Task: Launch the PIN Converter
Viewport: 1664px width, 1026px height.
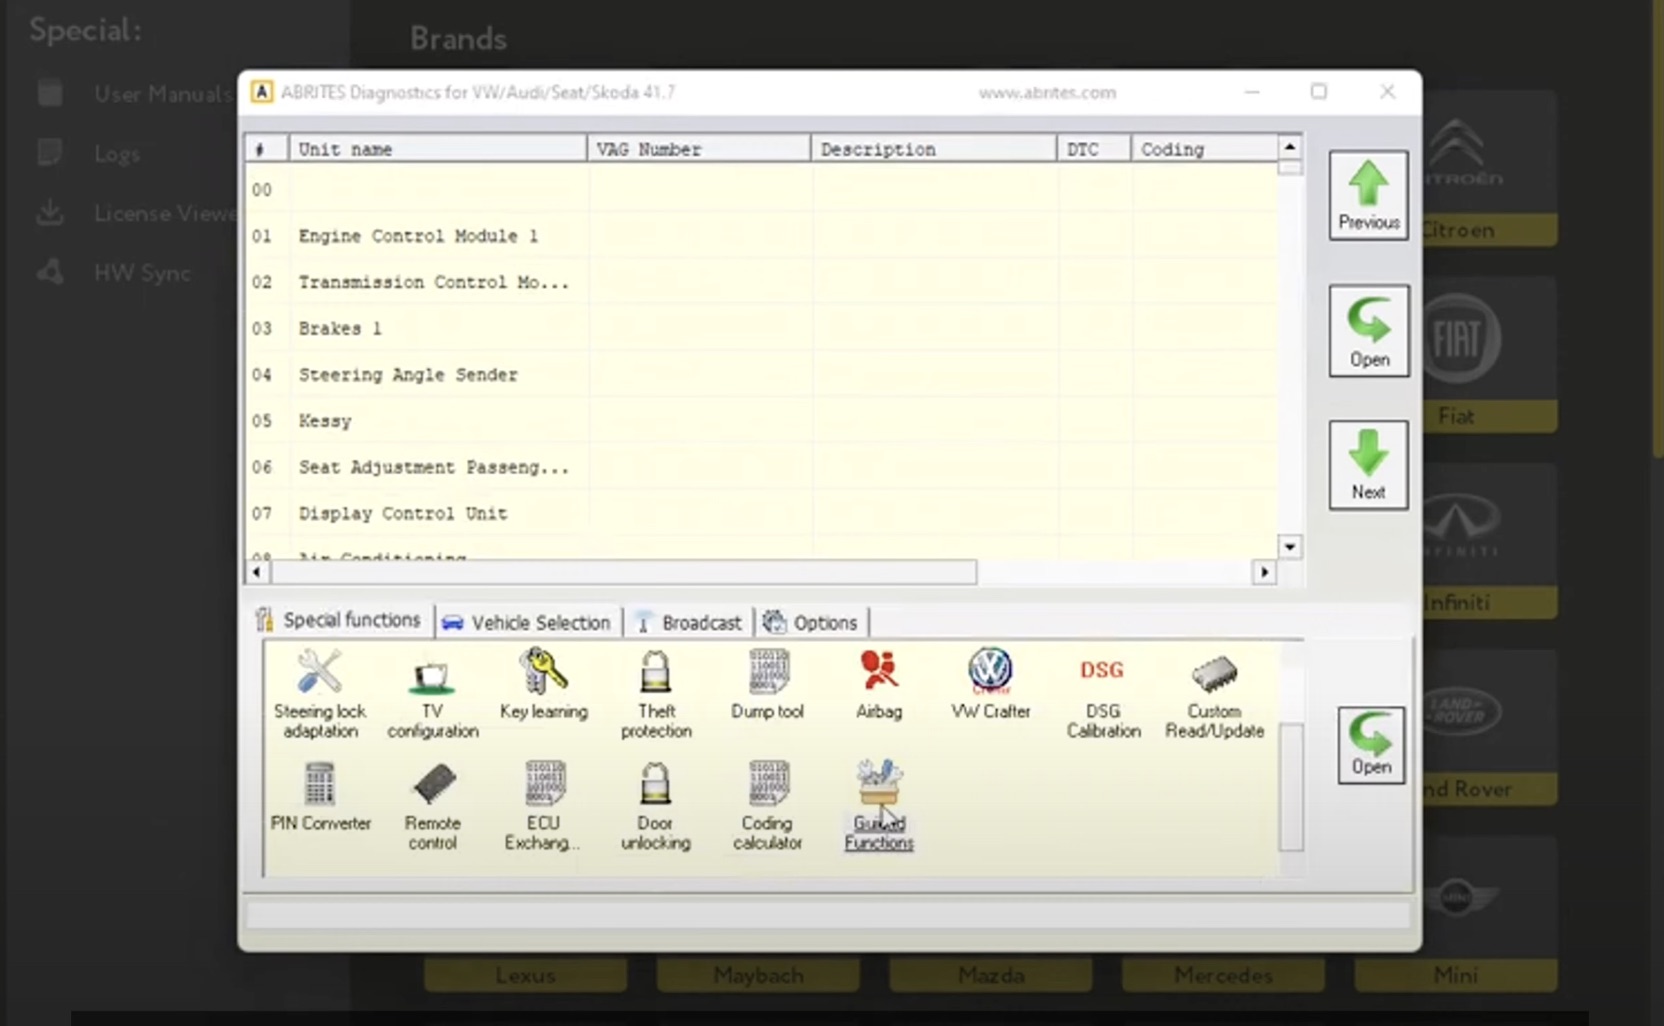Action: tap(320, 797)
